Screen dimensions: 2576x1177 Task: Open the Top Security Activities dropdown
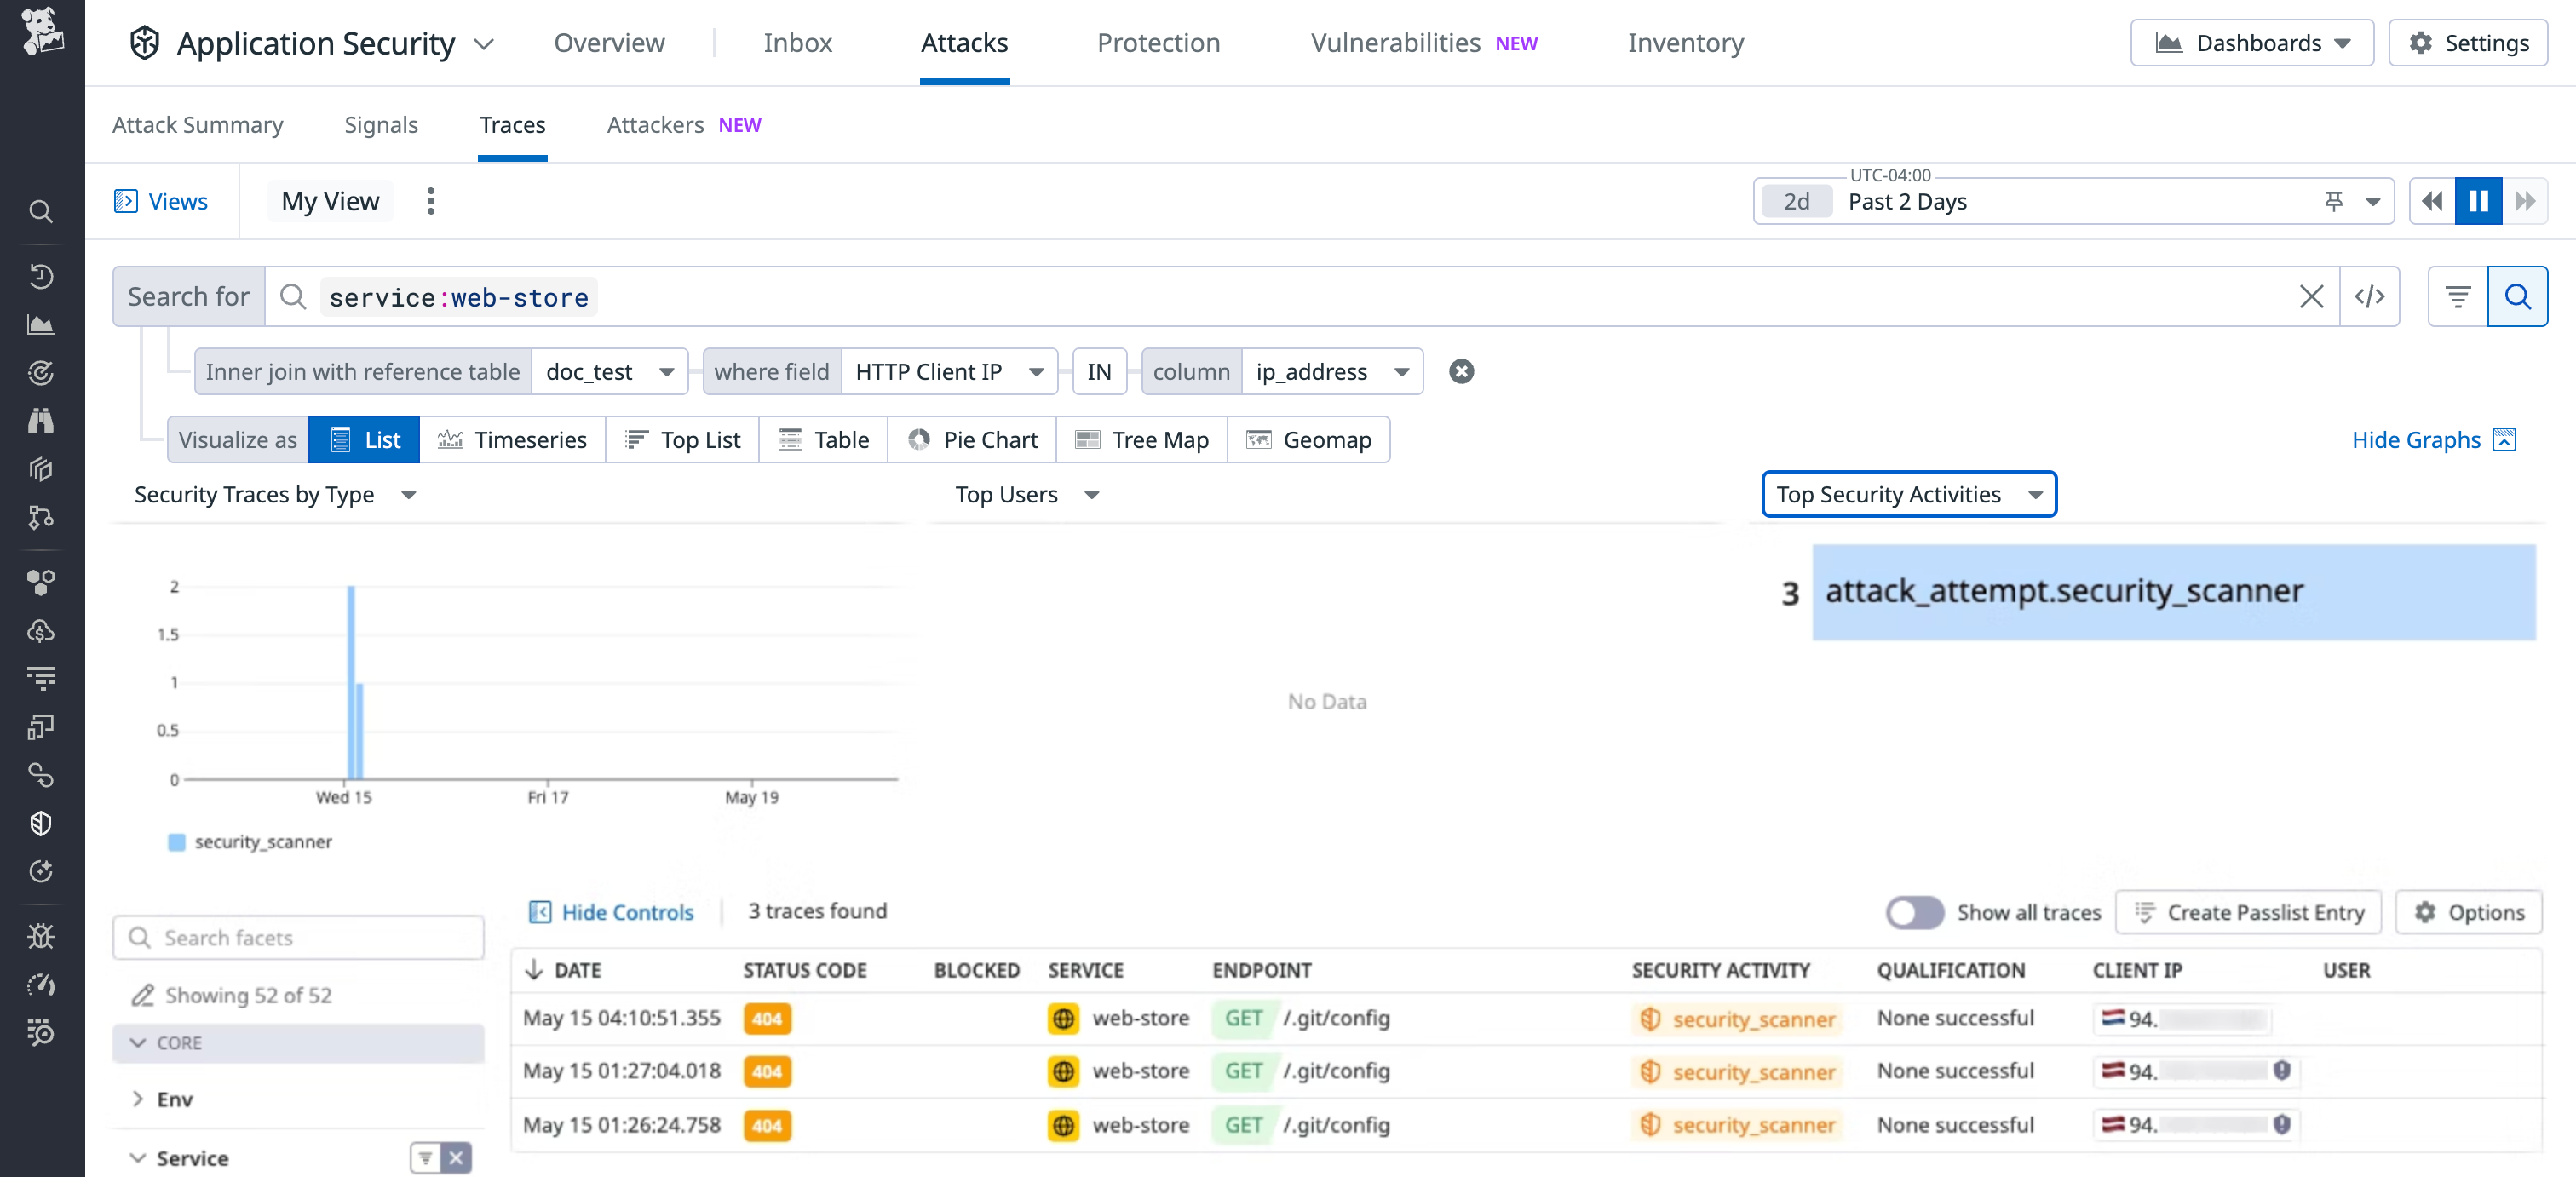1908,494
